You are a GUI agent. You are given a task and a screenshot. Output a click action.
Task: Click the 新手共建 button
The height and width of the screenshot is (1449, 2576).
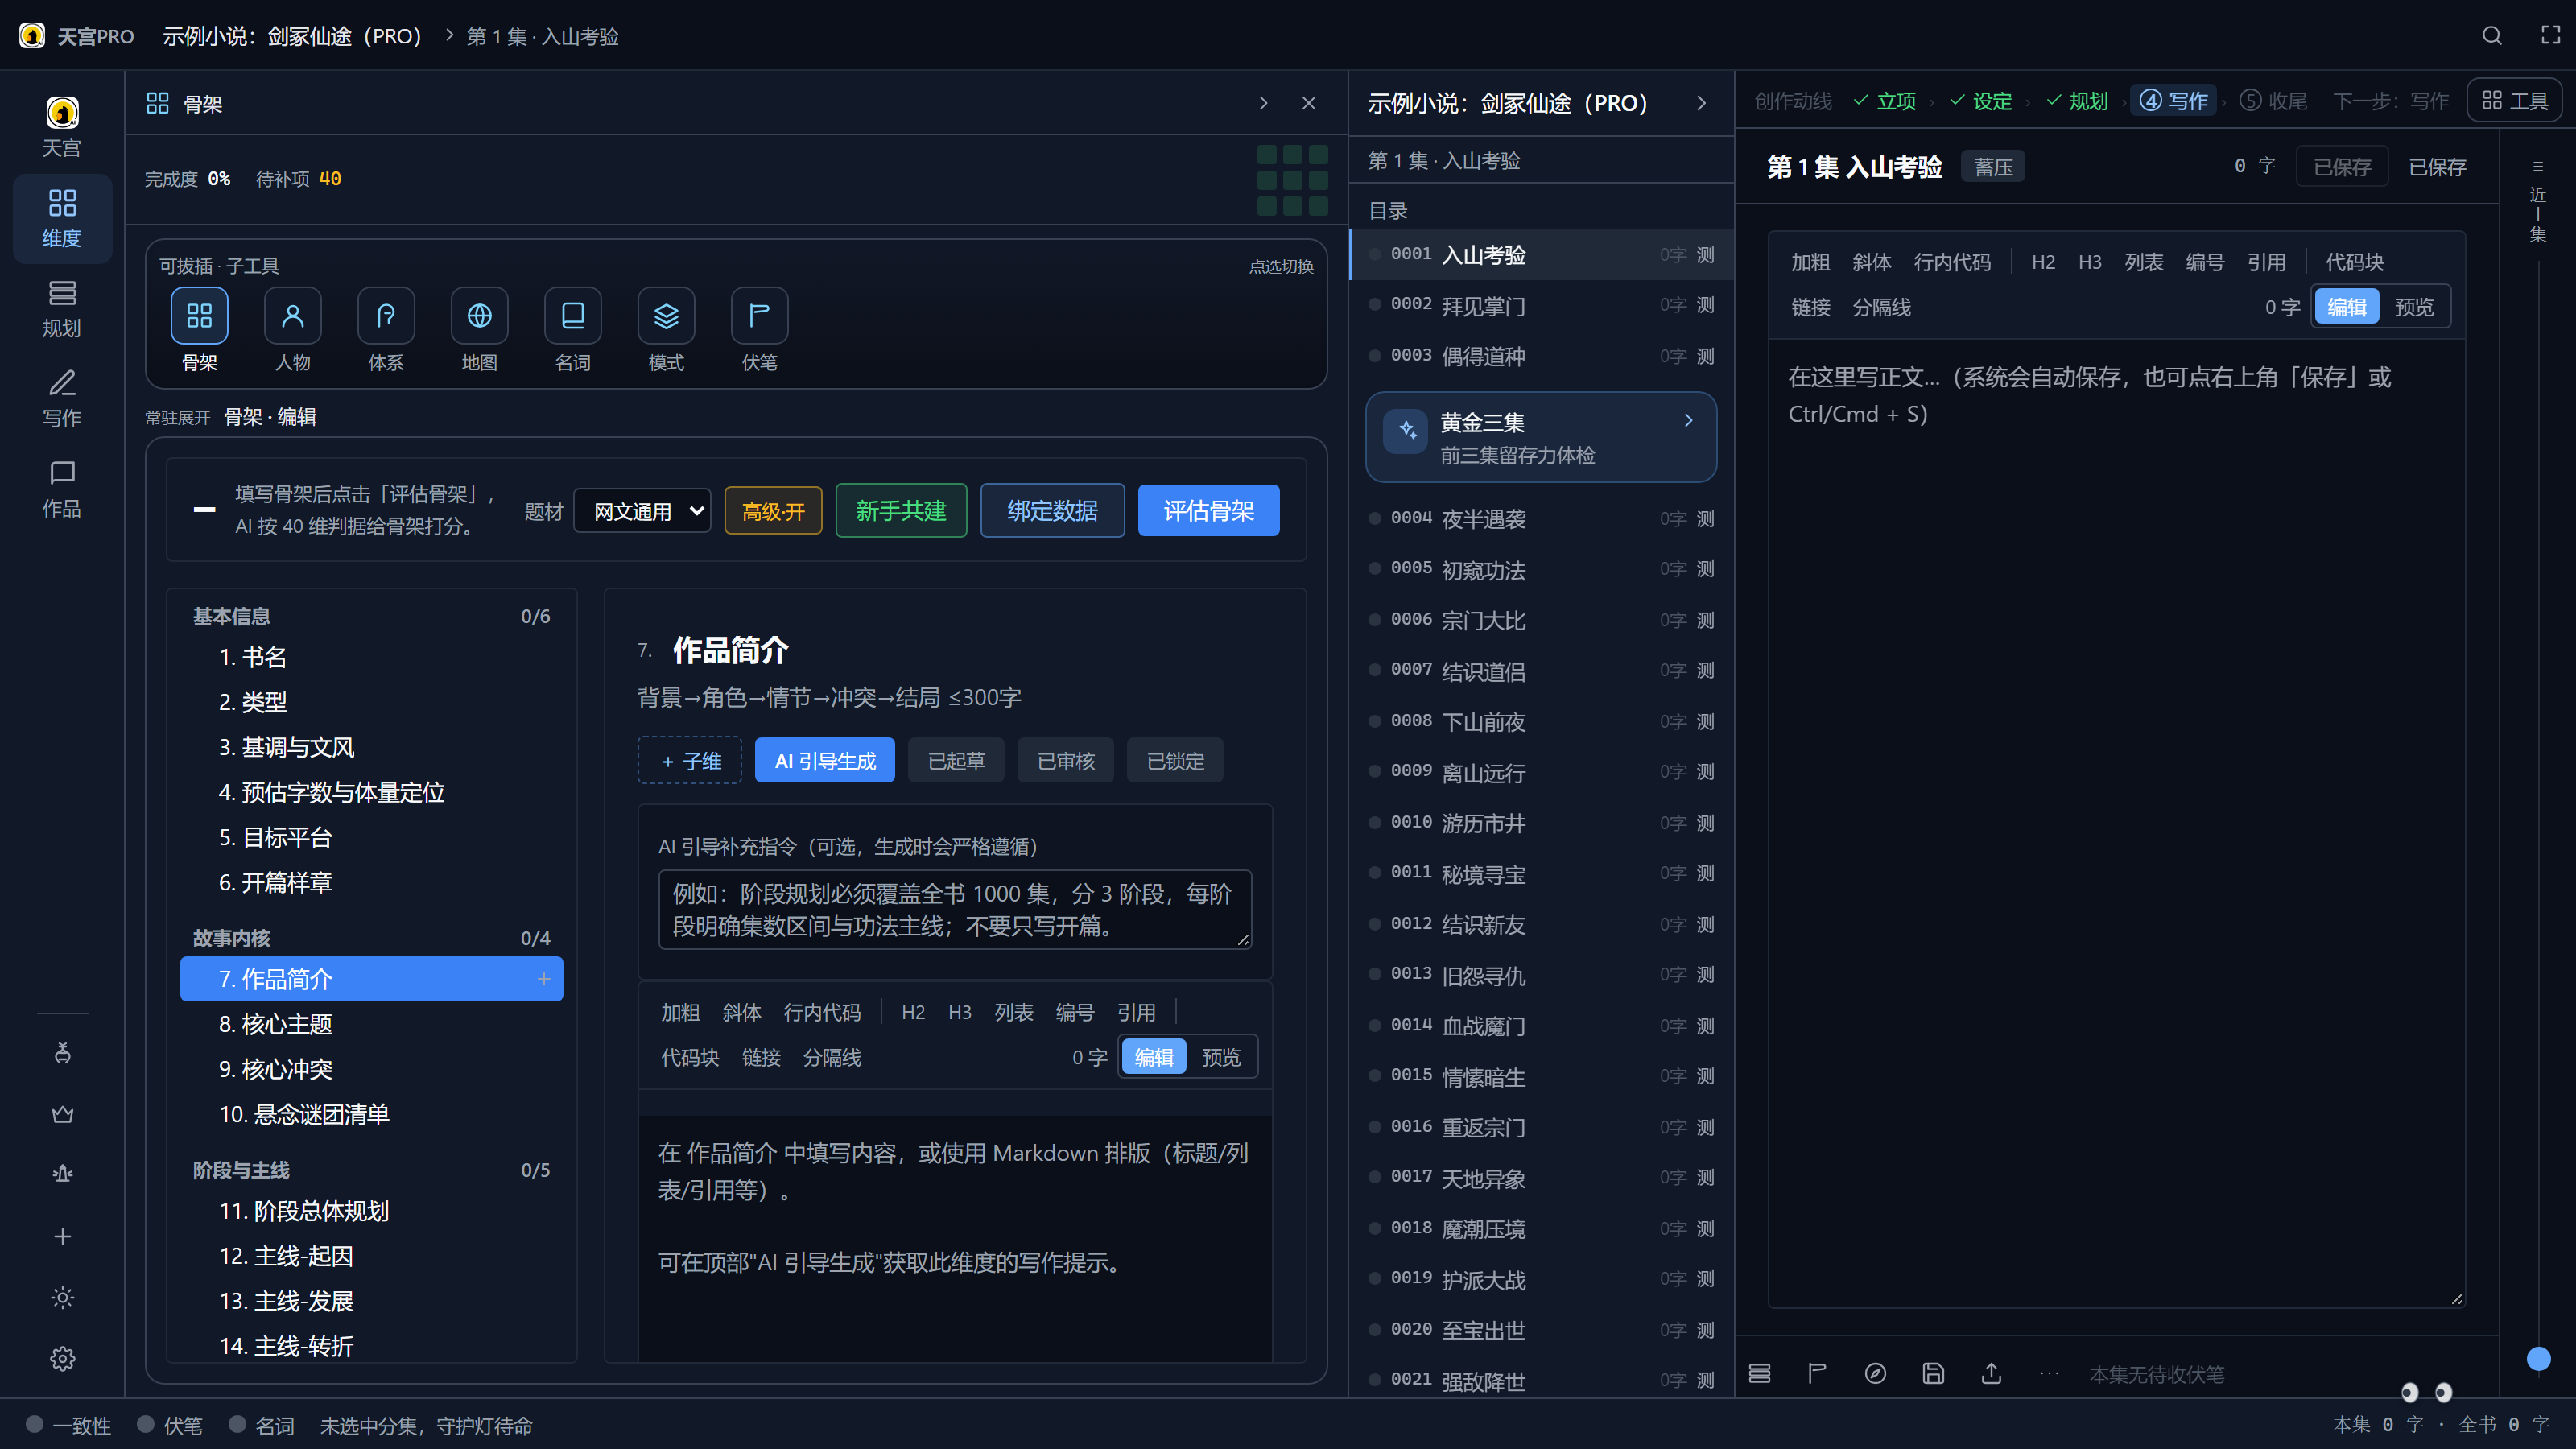(x=901, y=511)
